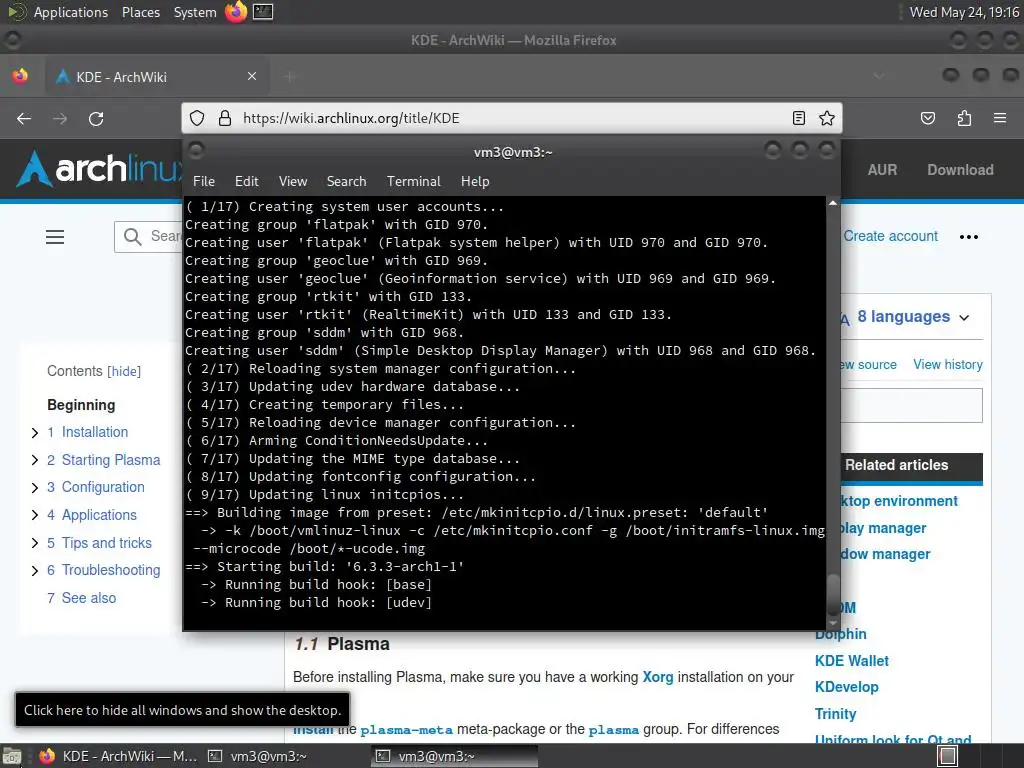Screen dimensions: 1024x768
Task: Click clock Wed May 24 in panel
Action: pyautogui.click(x=964, y=12)
